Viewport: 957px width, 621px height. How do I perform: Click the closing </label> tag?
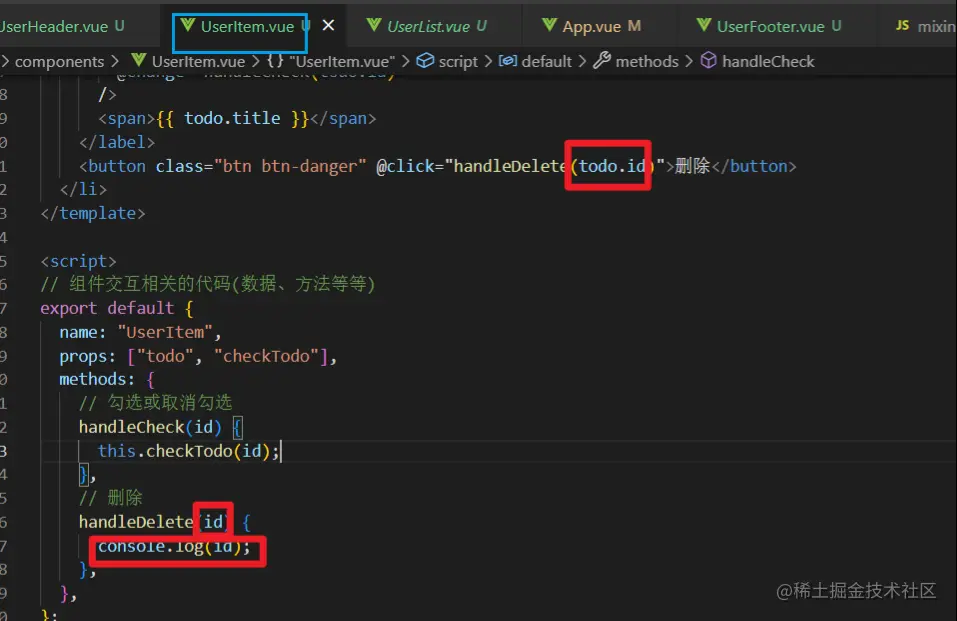pos(117,142)
